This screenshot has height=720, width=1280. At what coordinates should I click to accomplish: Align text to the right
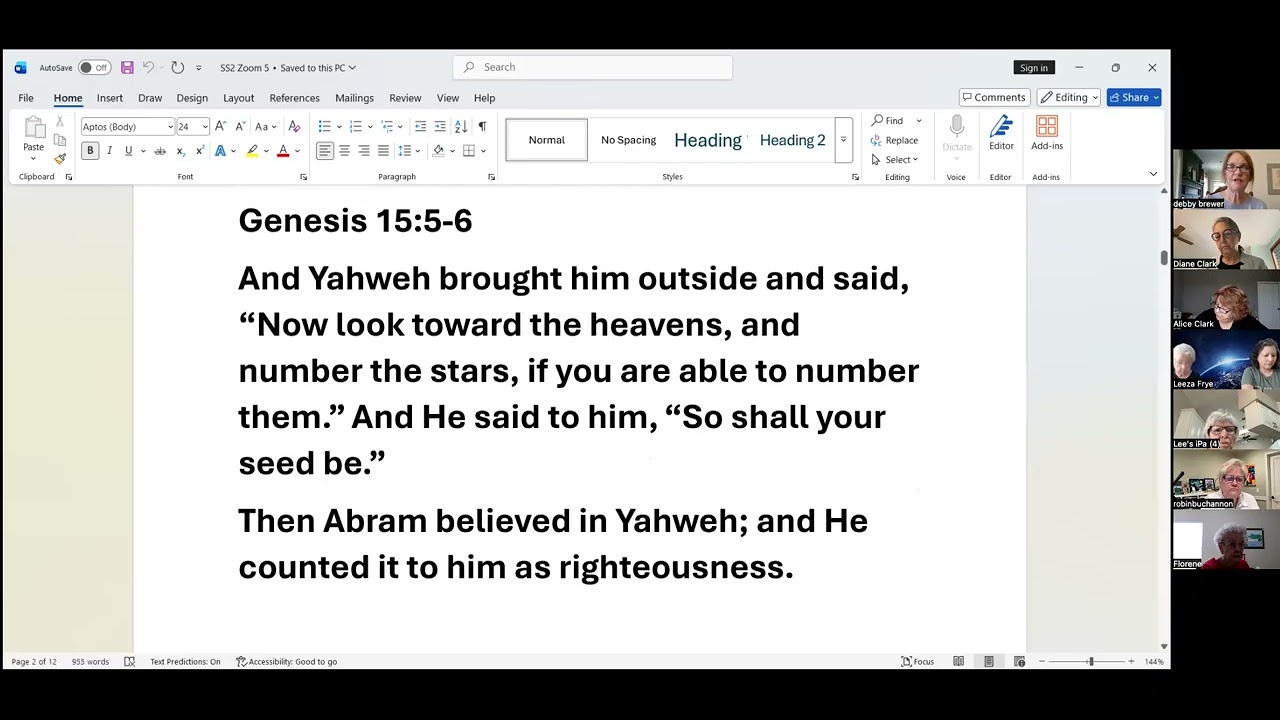pos(364,151)
